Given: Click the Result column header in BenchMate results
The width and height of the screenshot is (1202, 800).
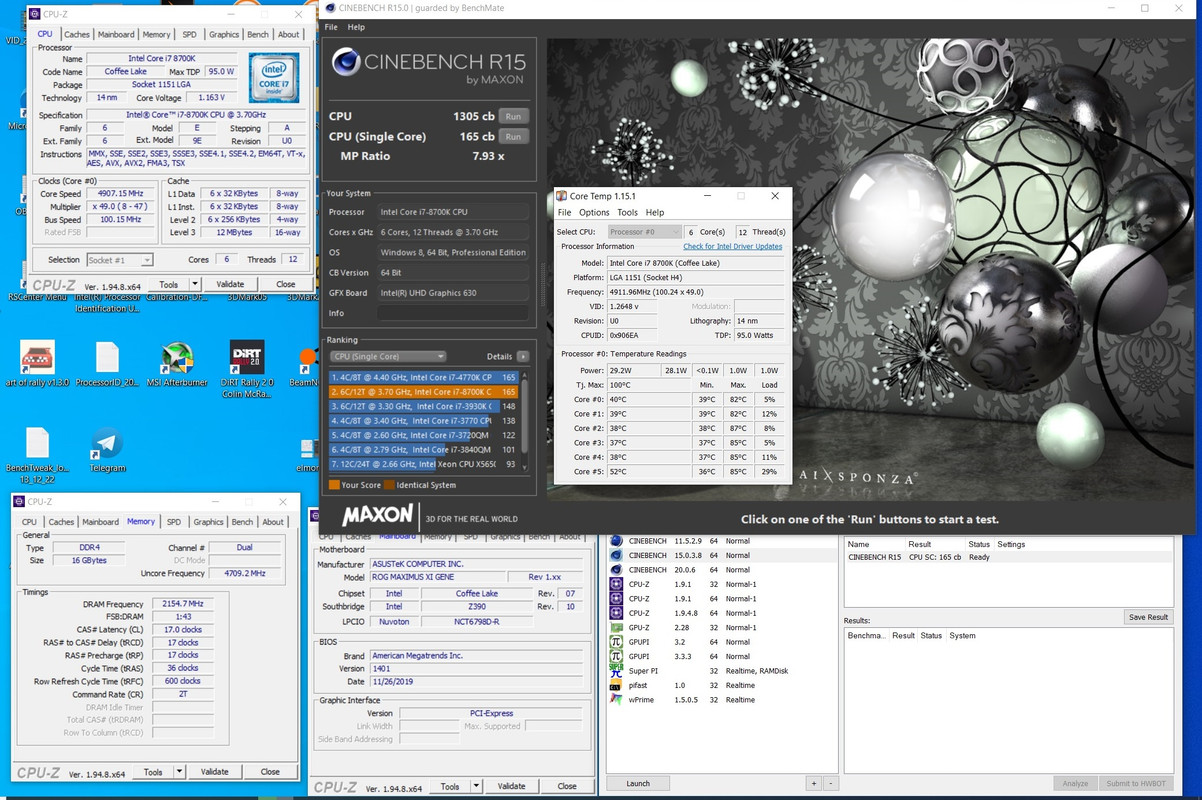Looking at the screenshot, I should coord(904,636).
